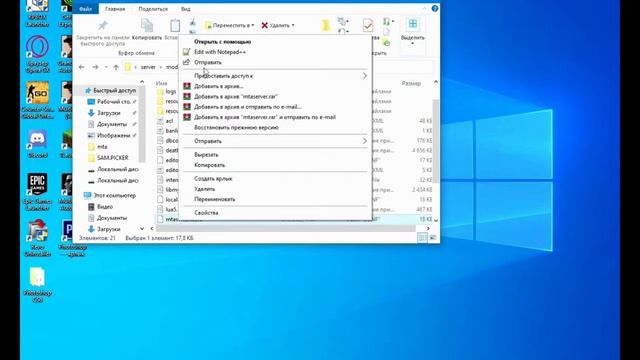Open the Файл tab
The image size is (640, 360).
85,9
